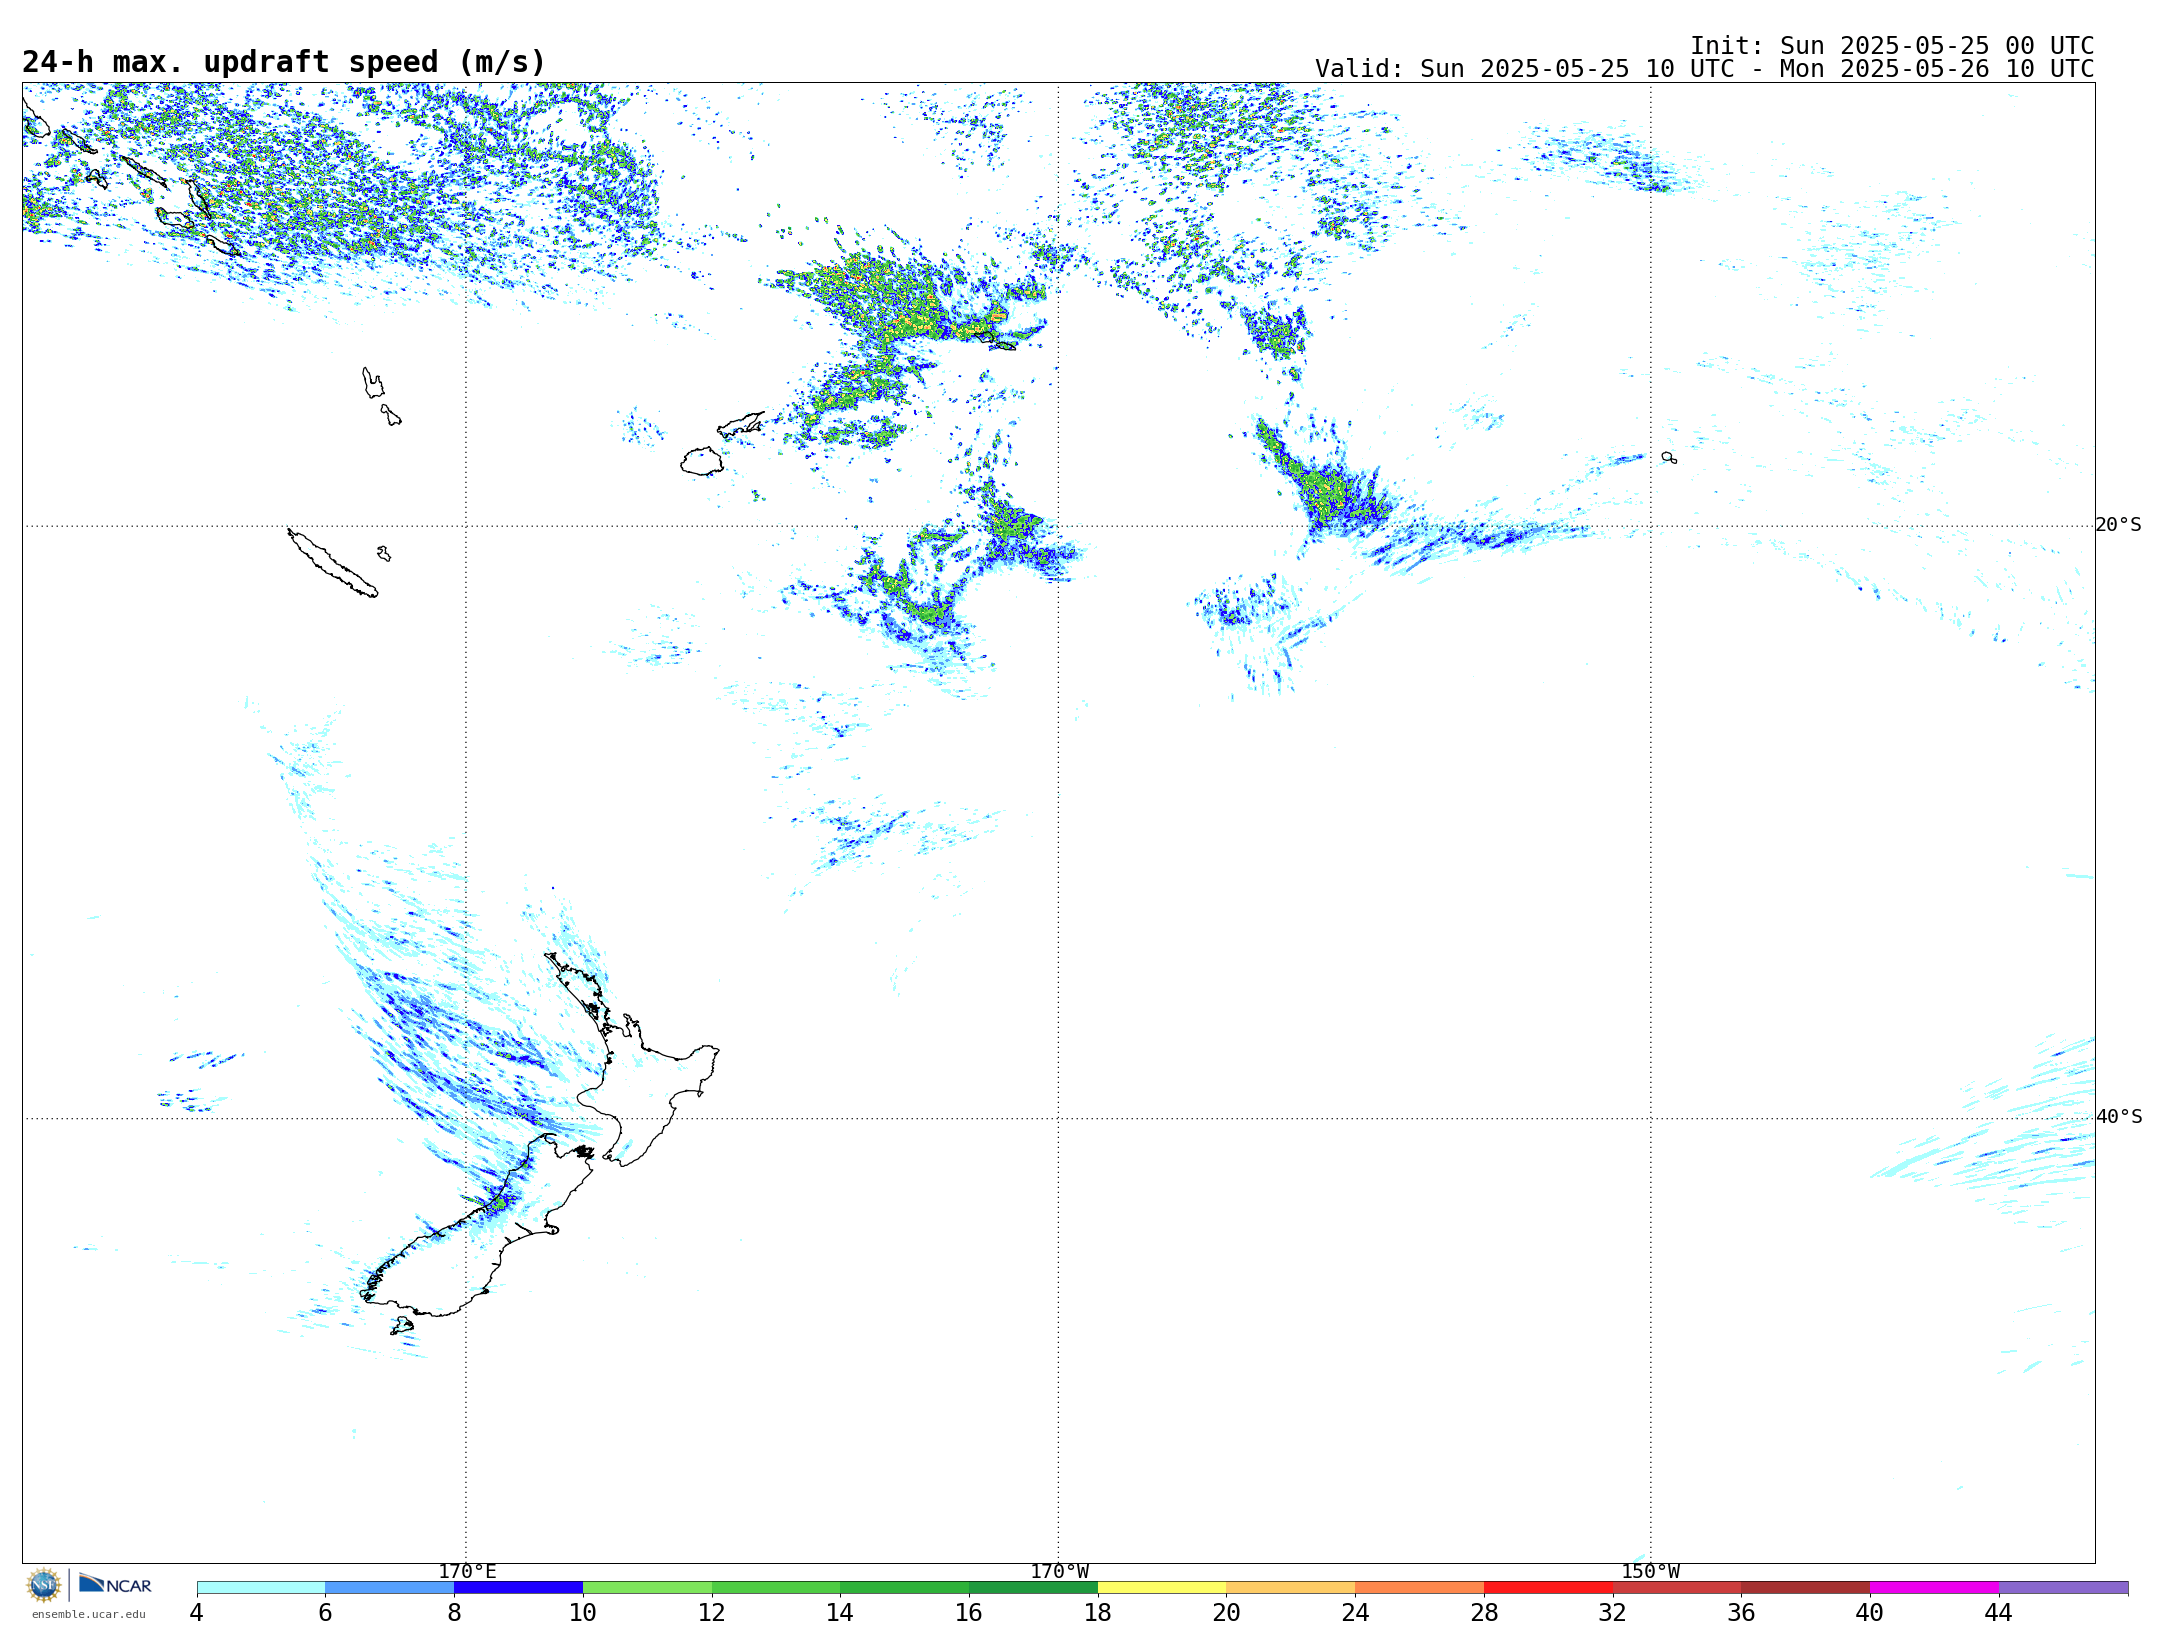Click the colorbar tick label '14'

pos(840,1612)
